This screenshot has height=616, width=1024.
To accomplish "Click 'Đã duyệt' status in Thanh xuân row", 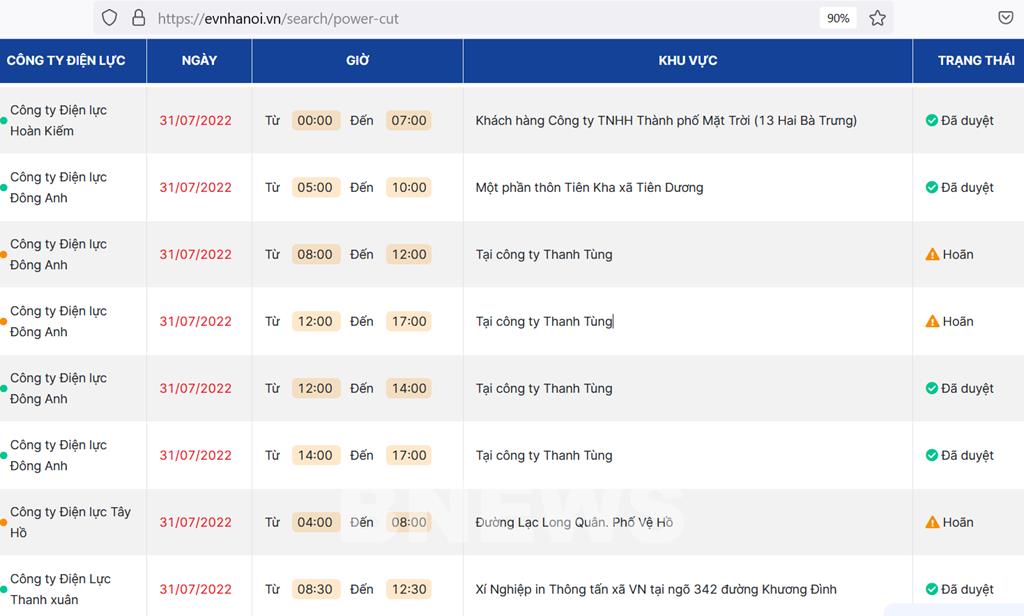I will (x=967, y=589).
